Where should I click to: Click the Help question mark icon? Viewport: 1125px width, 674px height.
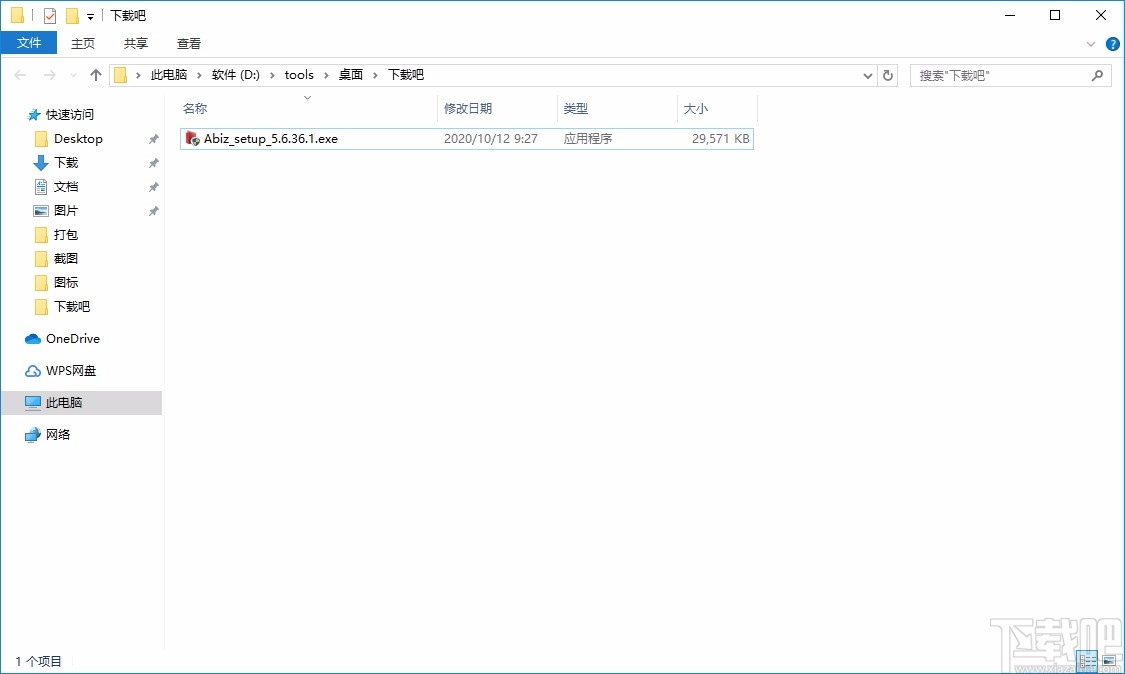point(1112,43)
